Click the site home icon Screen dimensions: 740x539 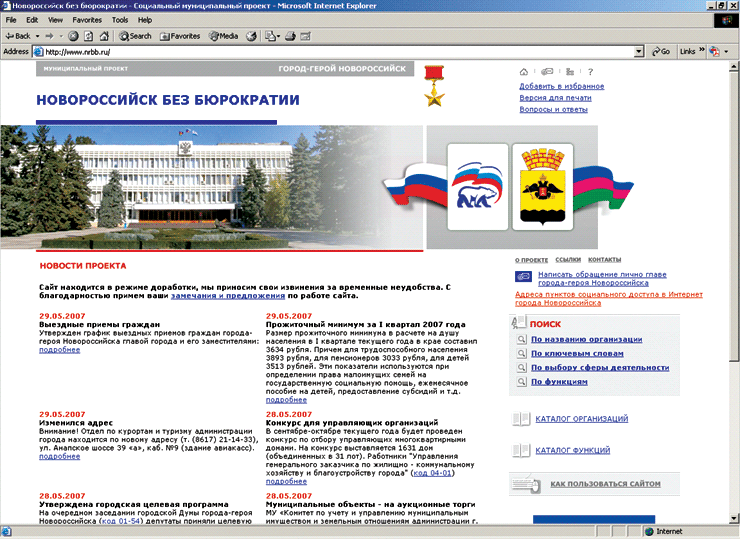coord(524,72)
